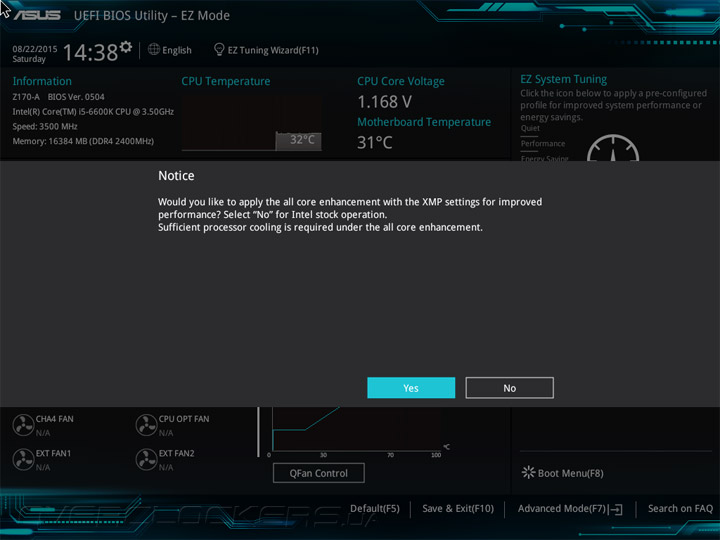
Task: Click the globe language icon
Action: (154, 49)
